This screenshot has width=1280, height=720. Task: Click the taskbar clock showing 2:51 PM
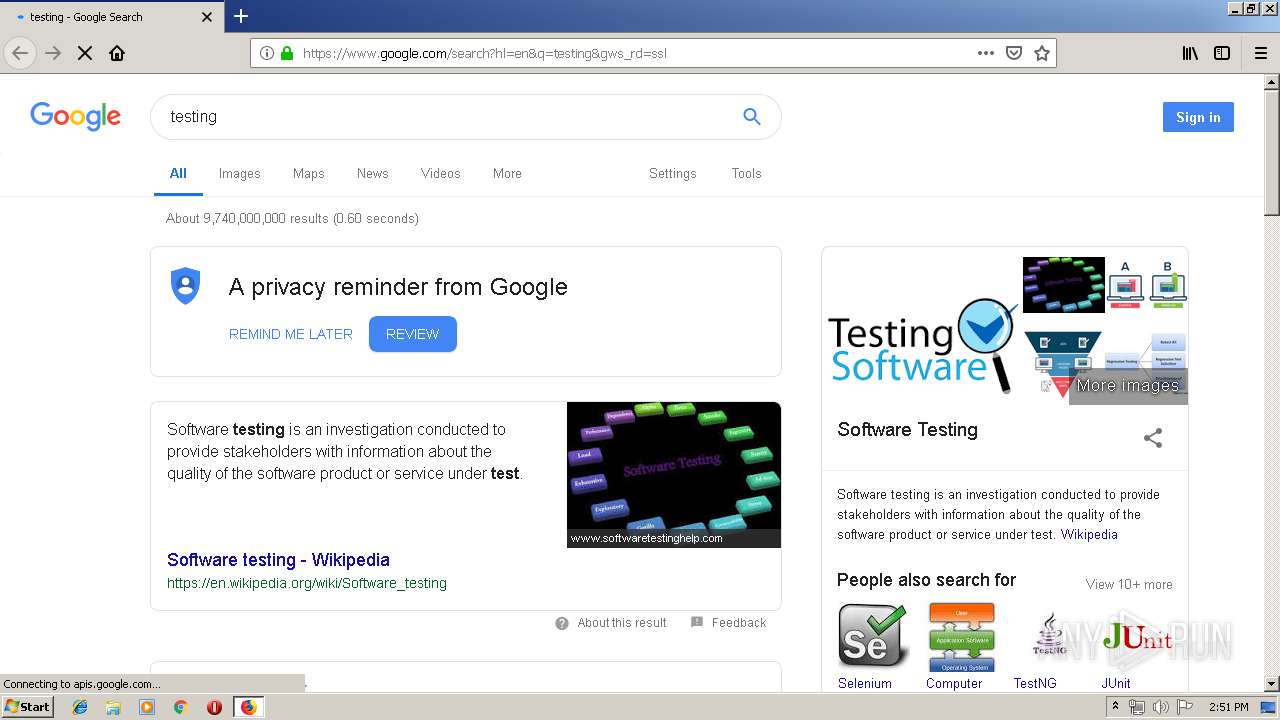[1228, 707]
